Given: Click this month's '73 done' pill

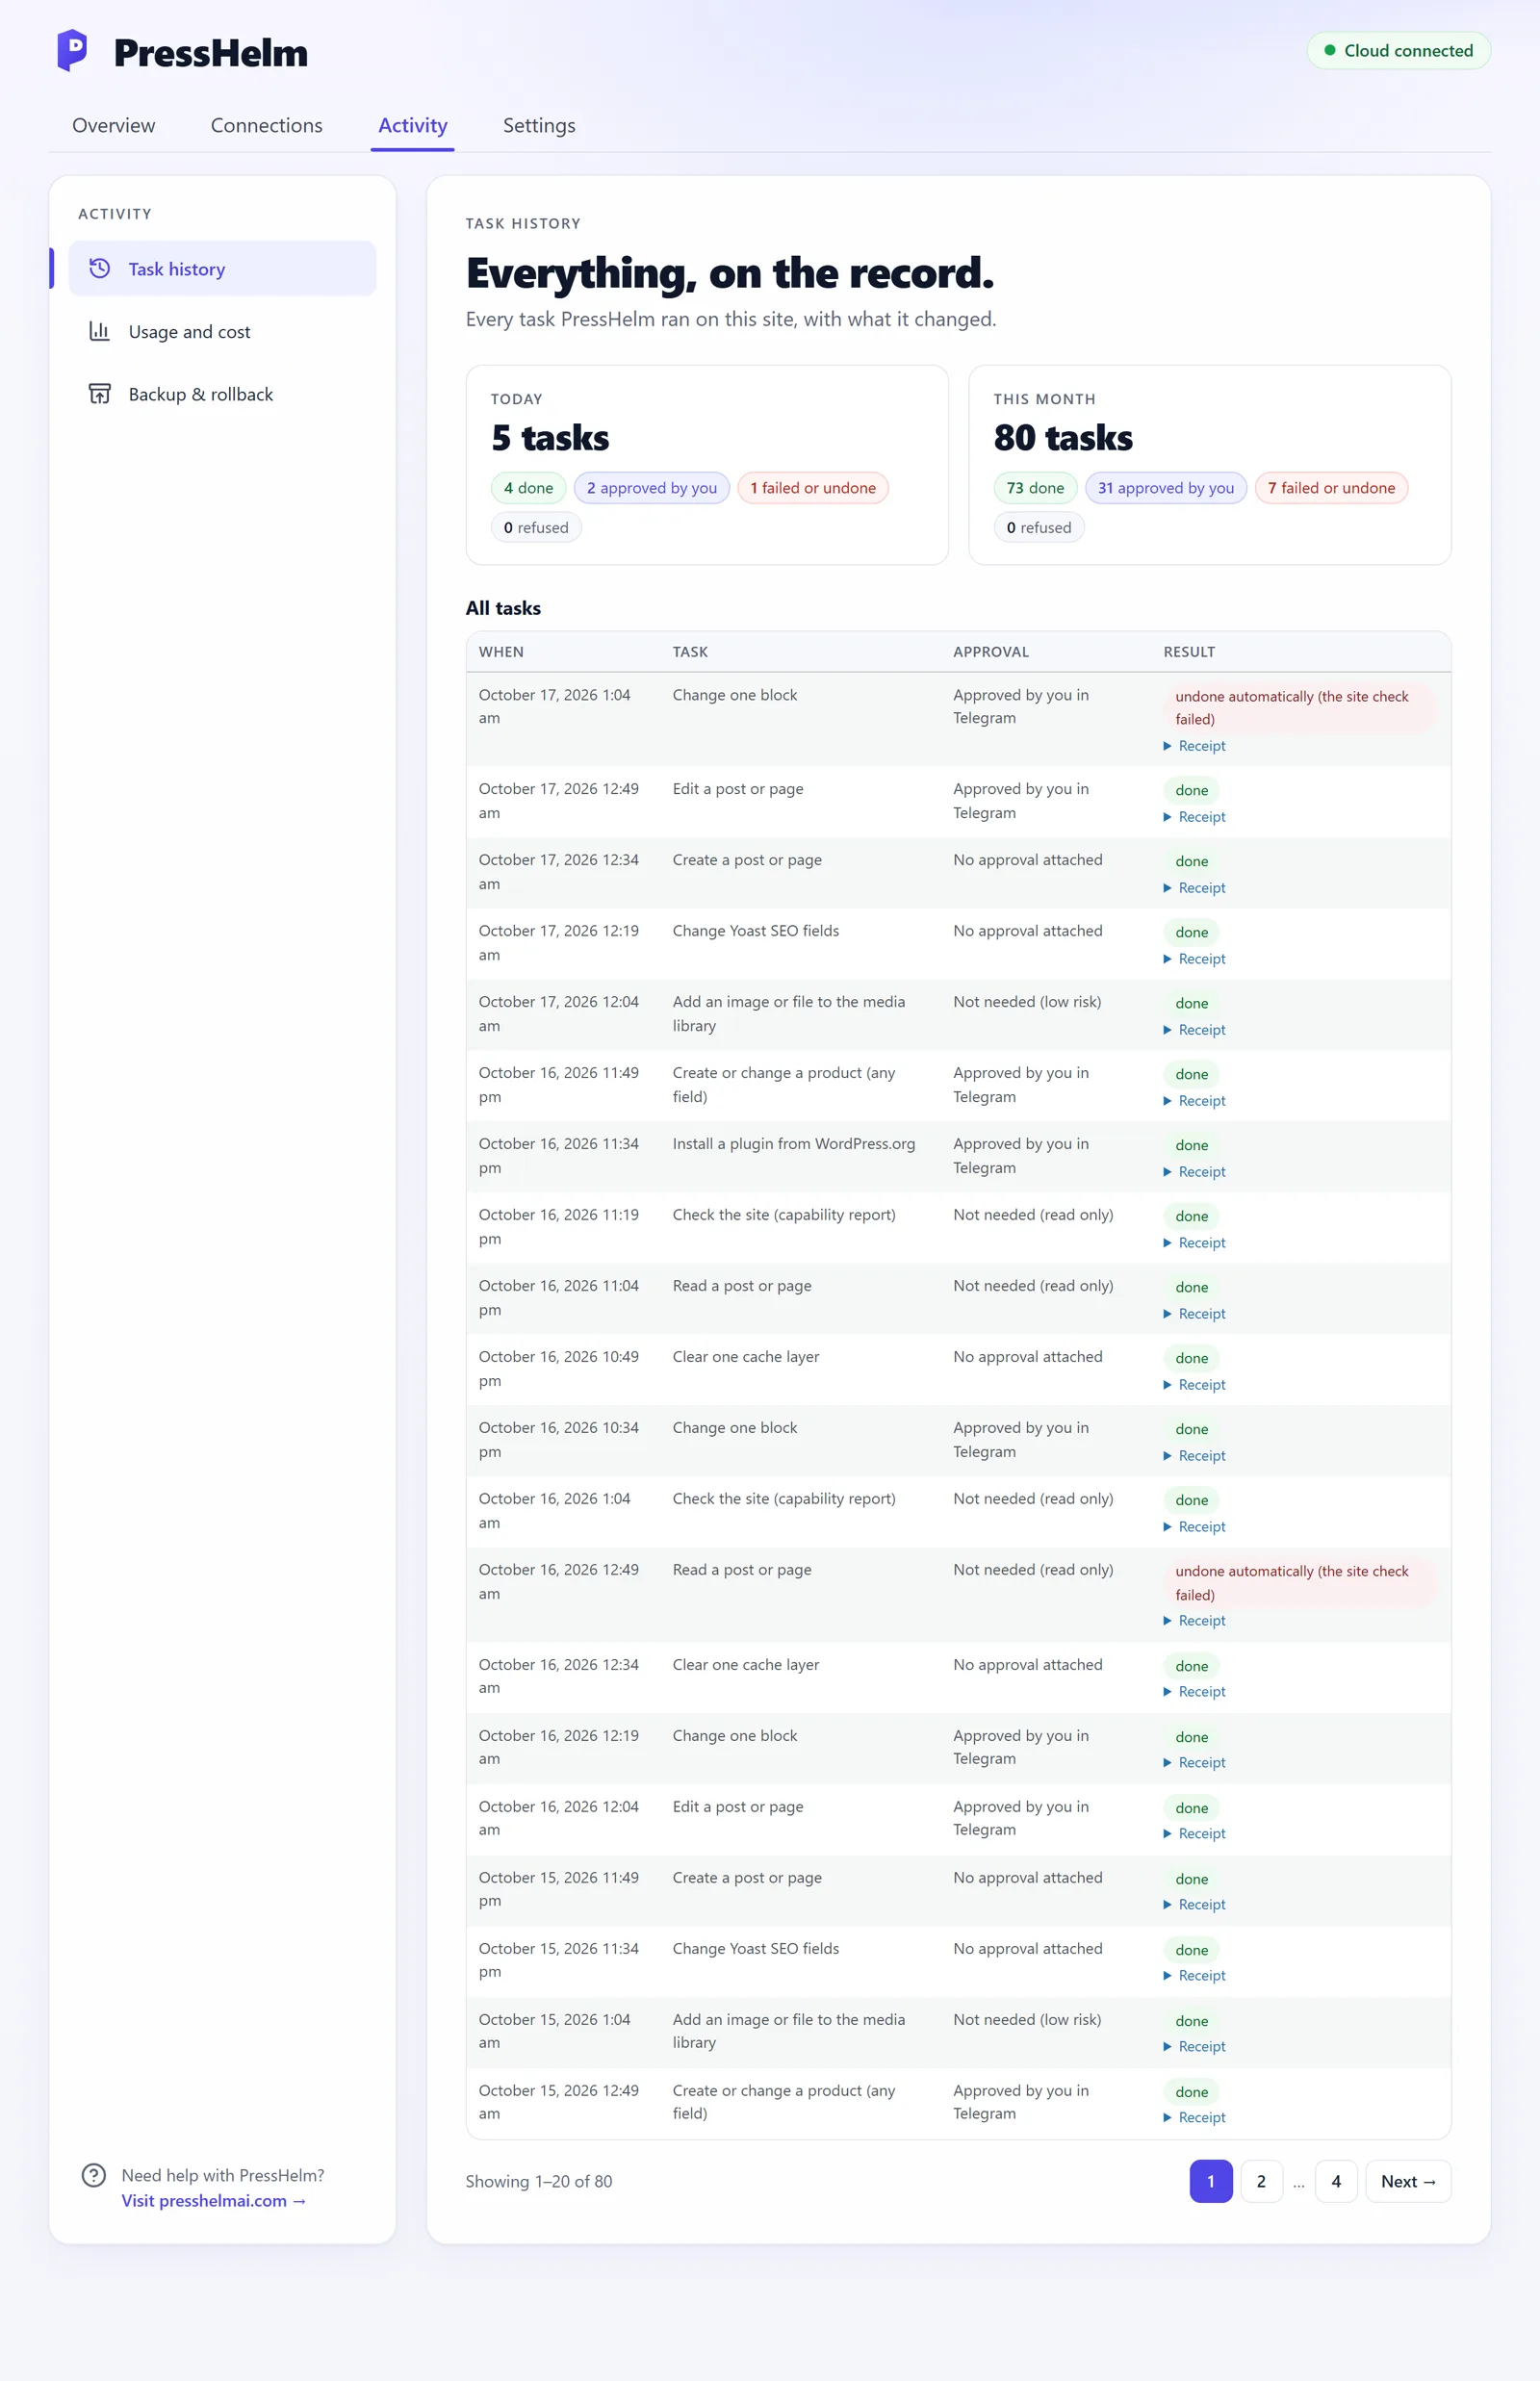Looking at the screenshot, I should pyautogui.click(x=1035, y=488).
